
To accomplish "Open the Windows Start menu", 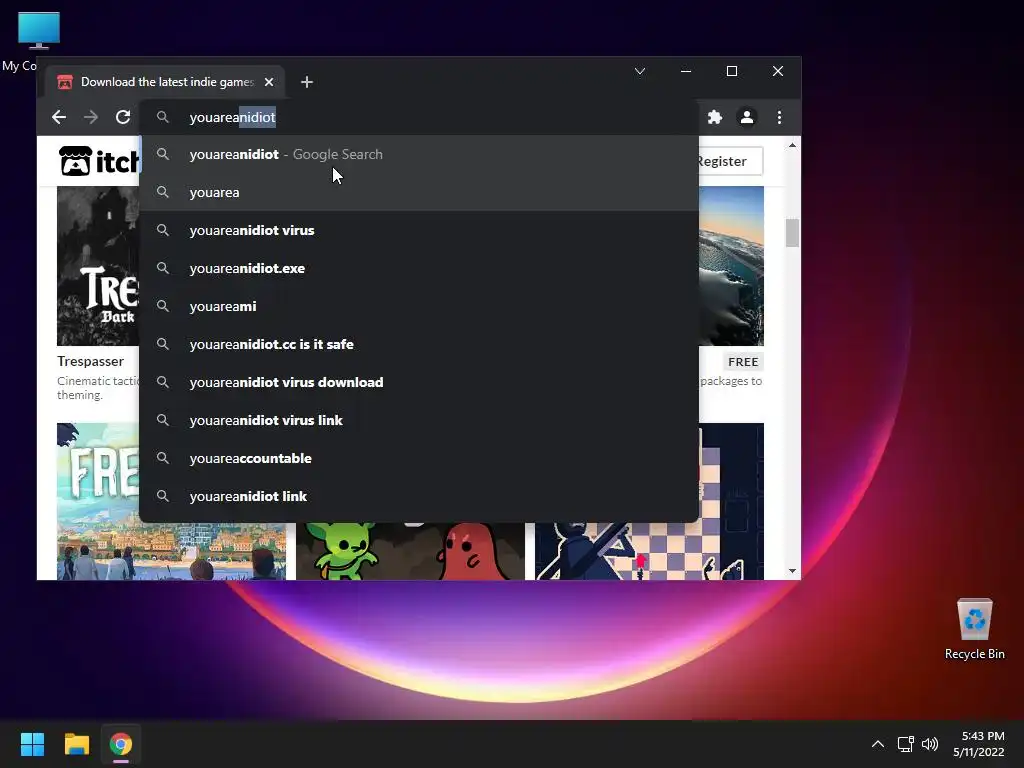I will click(32, 744).
